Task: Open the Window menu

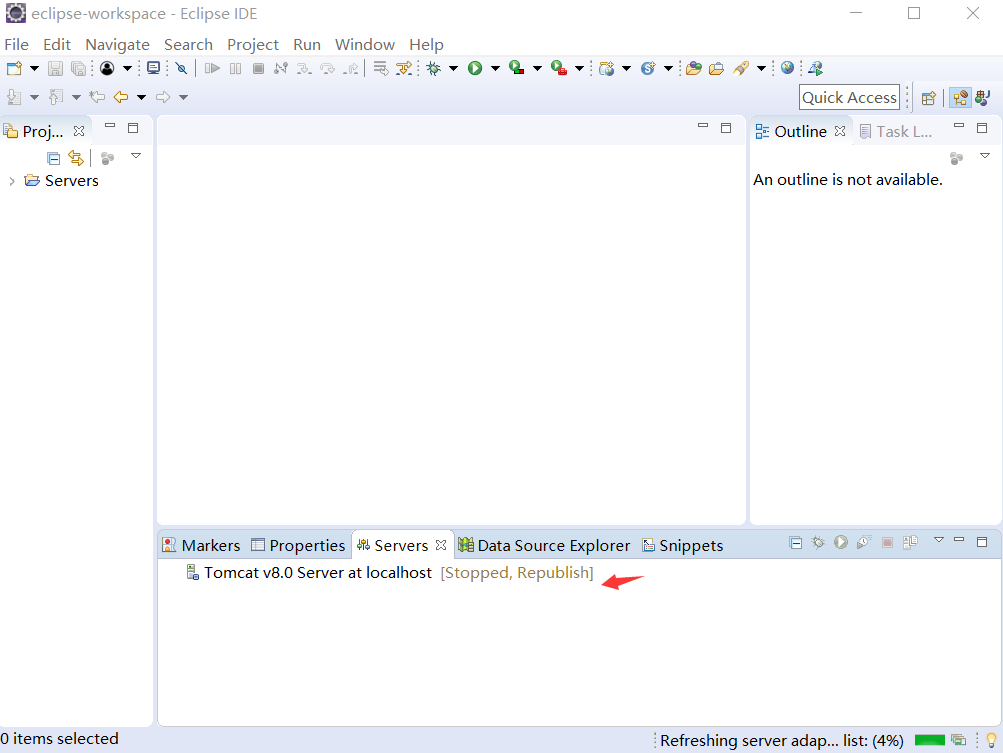Action: 365,45
